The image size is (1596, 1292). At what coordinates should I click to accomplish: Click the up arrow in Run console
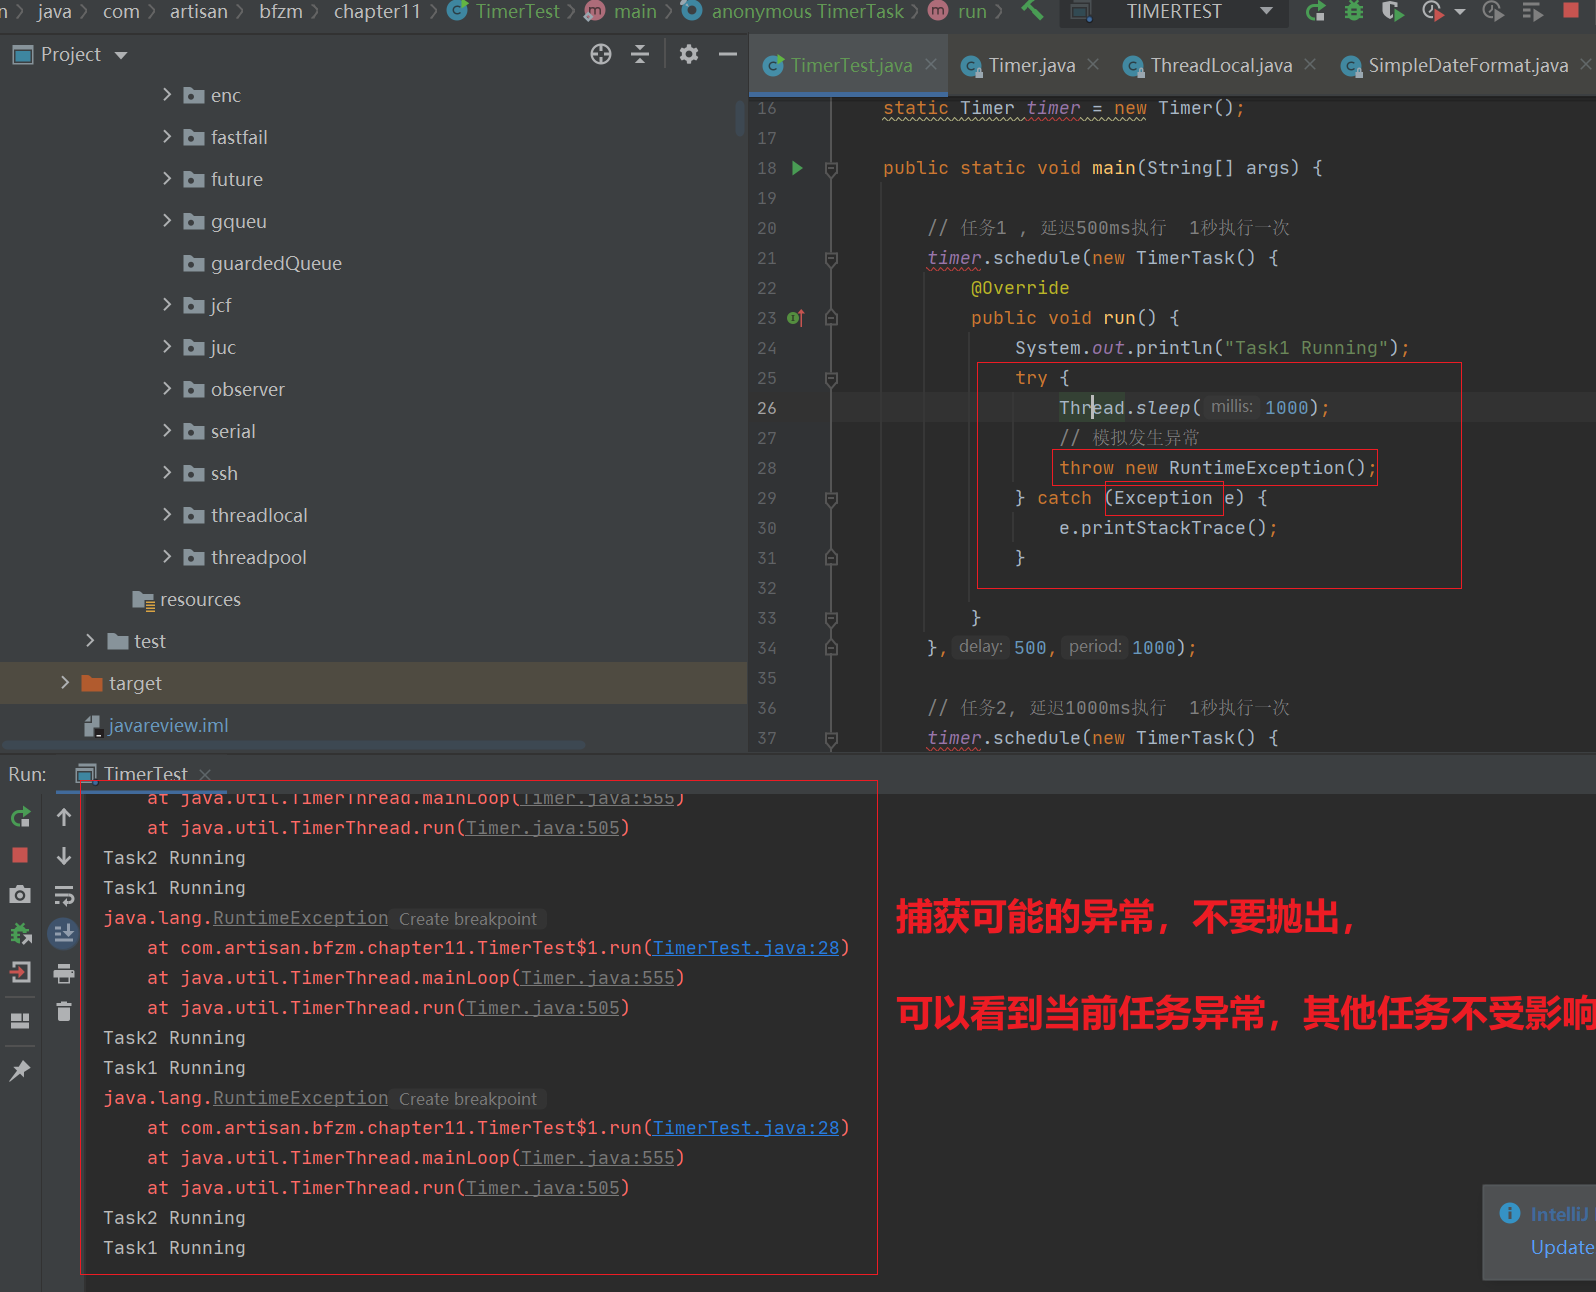(x=64, y=818)
